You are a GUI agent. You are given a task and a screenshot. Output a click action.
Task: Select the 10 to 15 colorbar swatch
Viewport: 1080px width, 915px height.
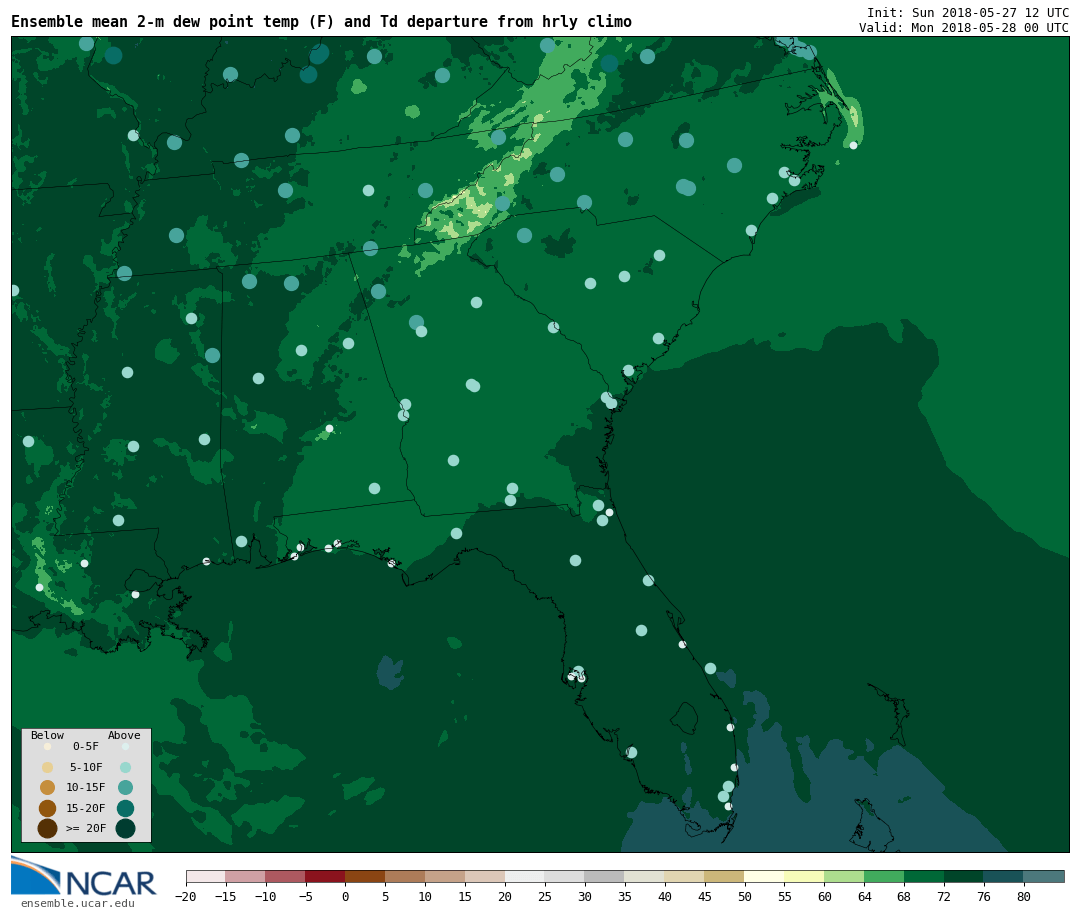(x=446, y=876)
